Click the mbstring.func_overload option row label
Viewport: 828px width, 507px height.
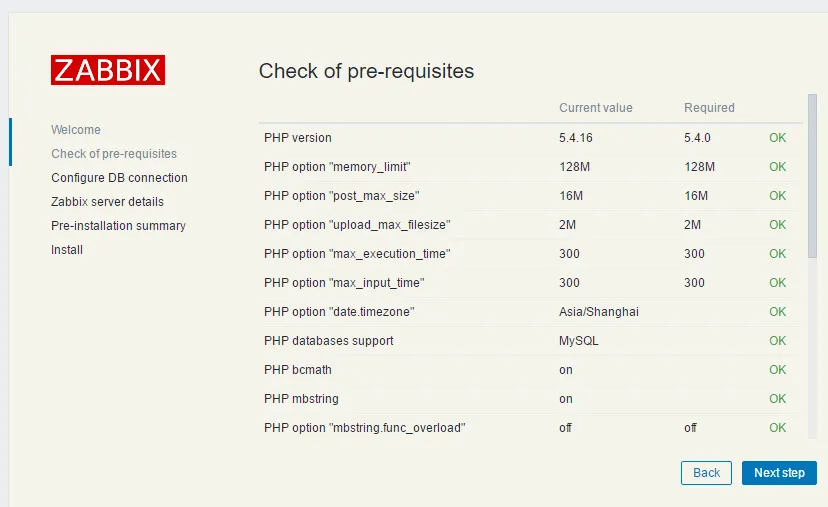coord(365,428)
